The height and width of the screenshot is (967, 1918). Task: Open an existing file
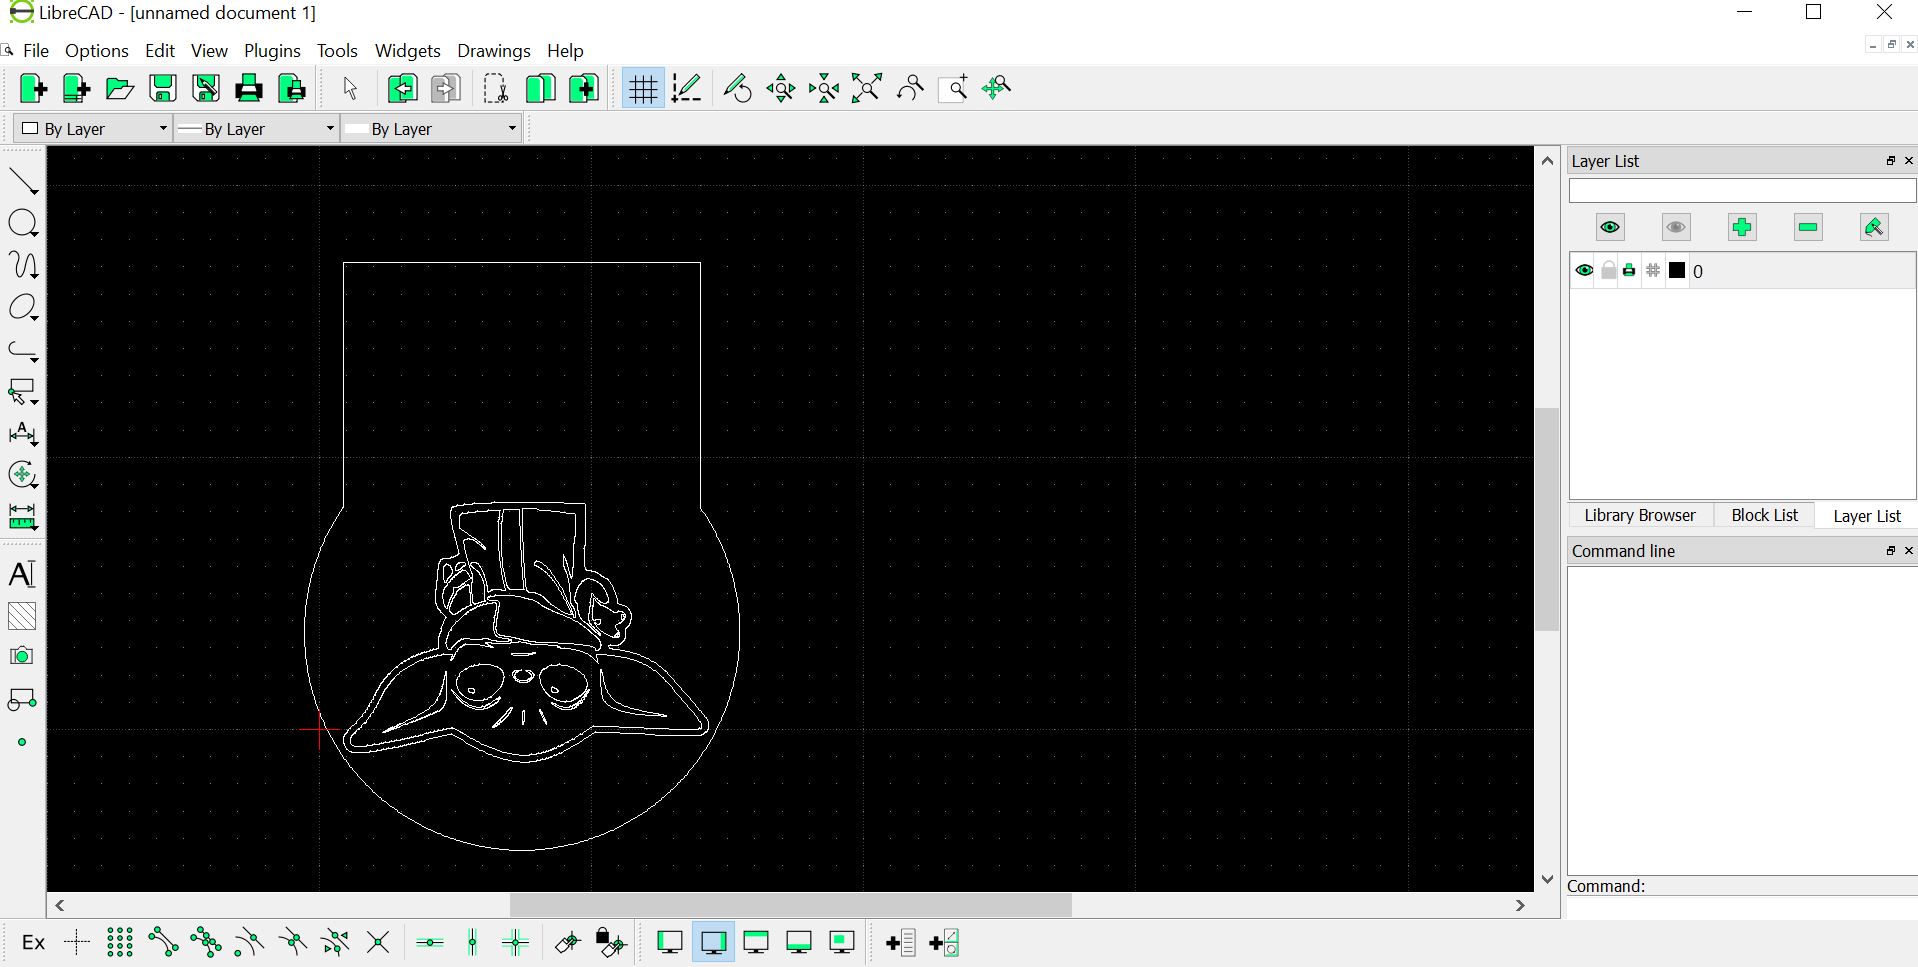coord(119,88)
